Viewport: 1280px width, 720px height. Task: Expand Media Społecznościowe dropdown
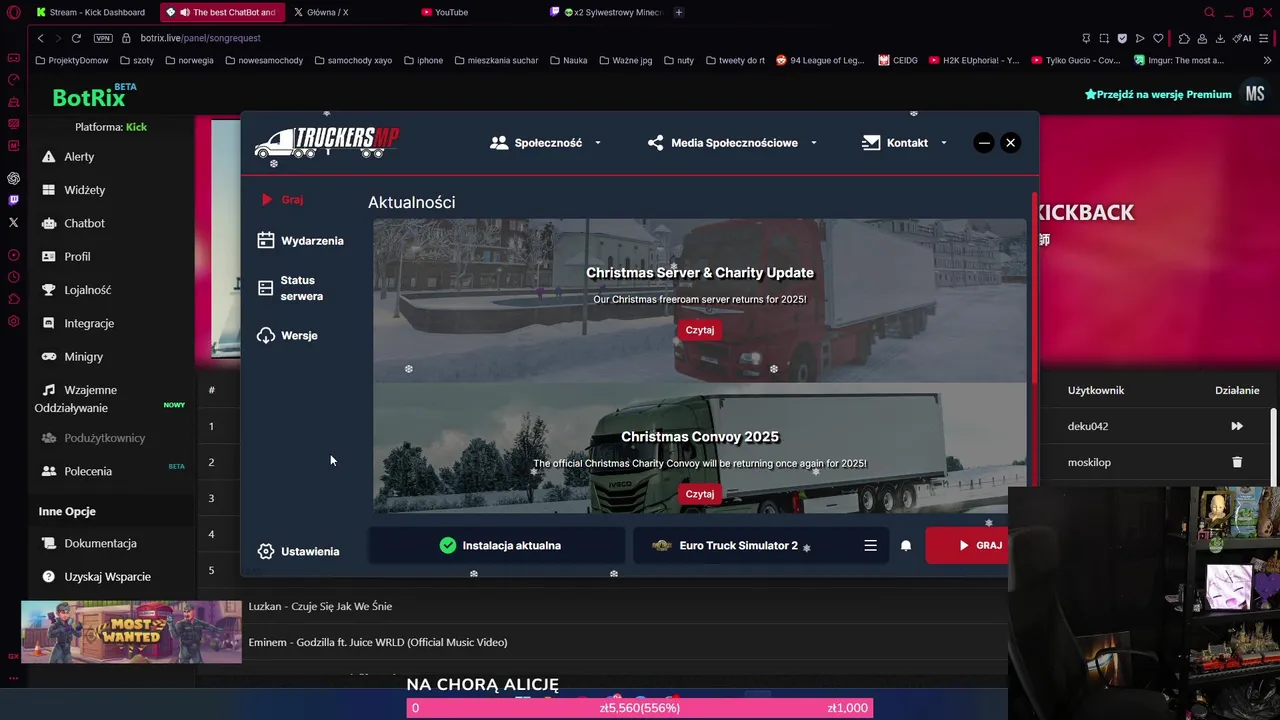[x=732, y=143]
